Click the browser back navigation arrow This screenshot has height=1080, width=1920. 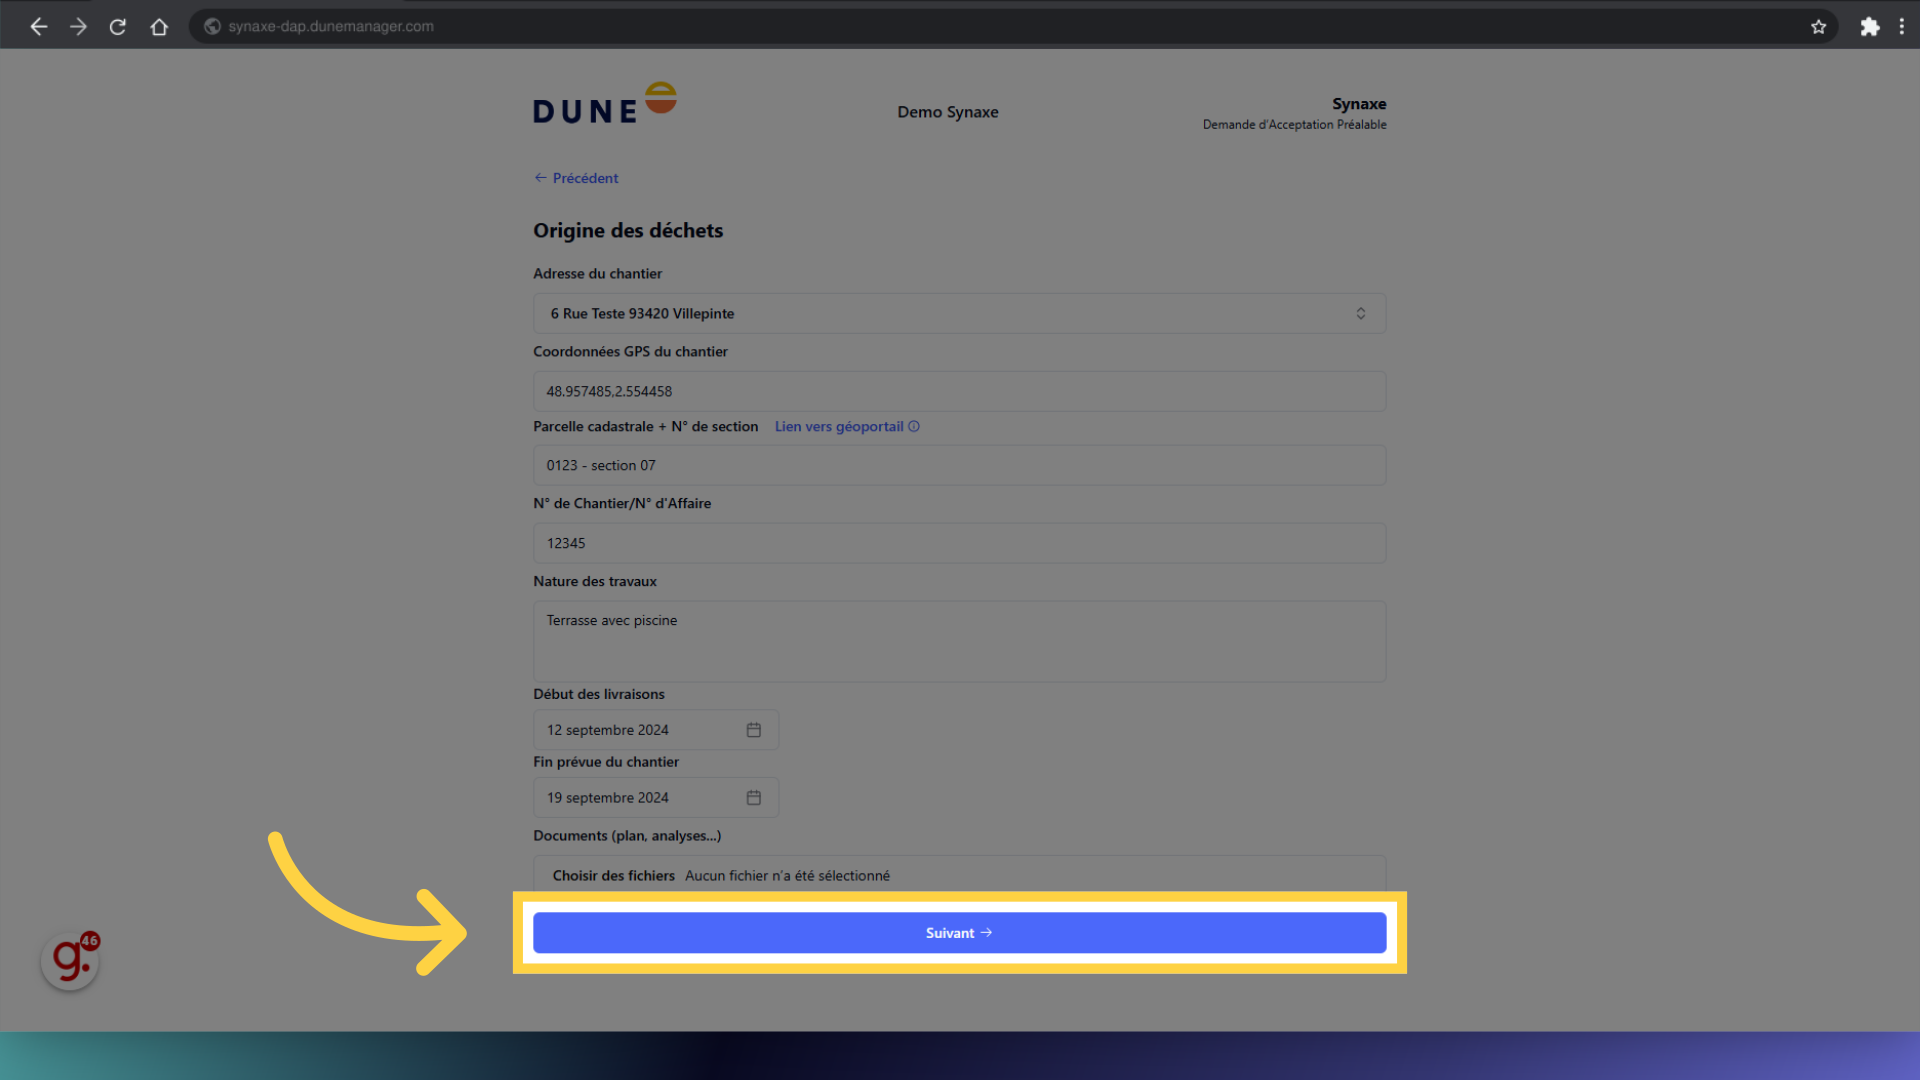click(38, 26)
